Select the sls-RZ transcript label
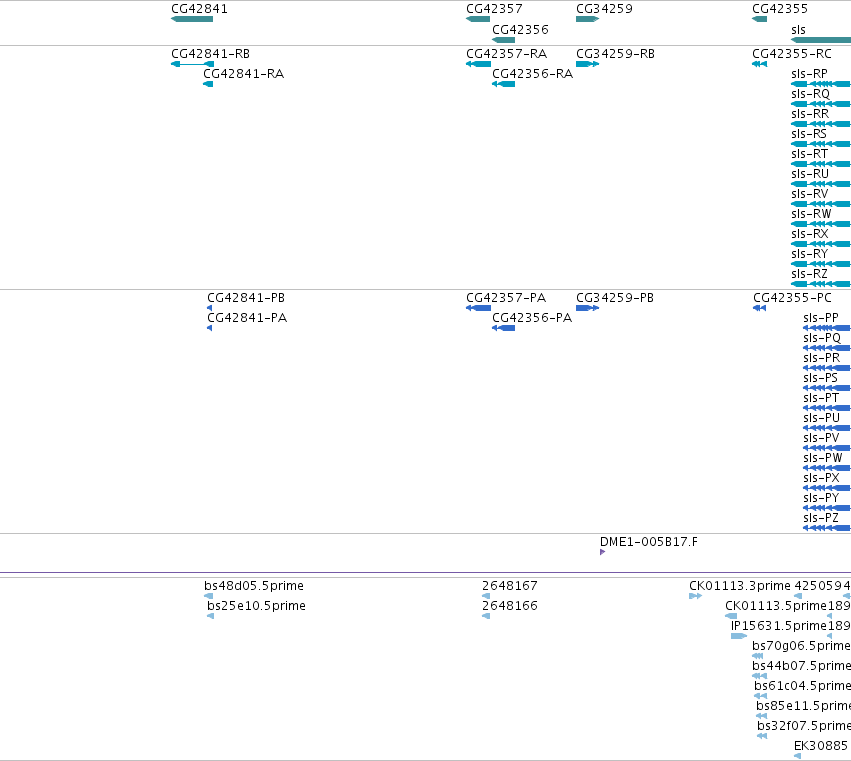Screen dimensions: 851x761 click(x=809, y=274)
